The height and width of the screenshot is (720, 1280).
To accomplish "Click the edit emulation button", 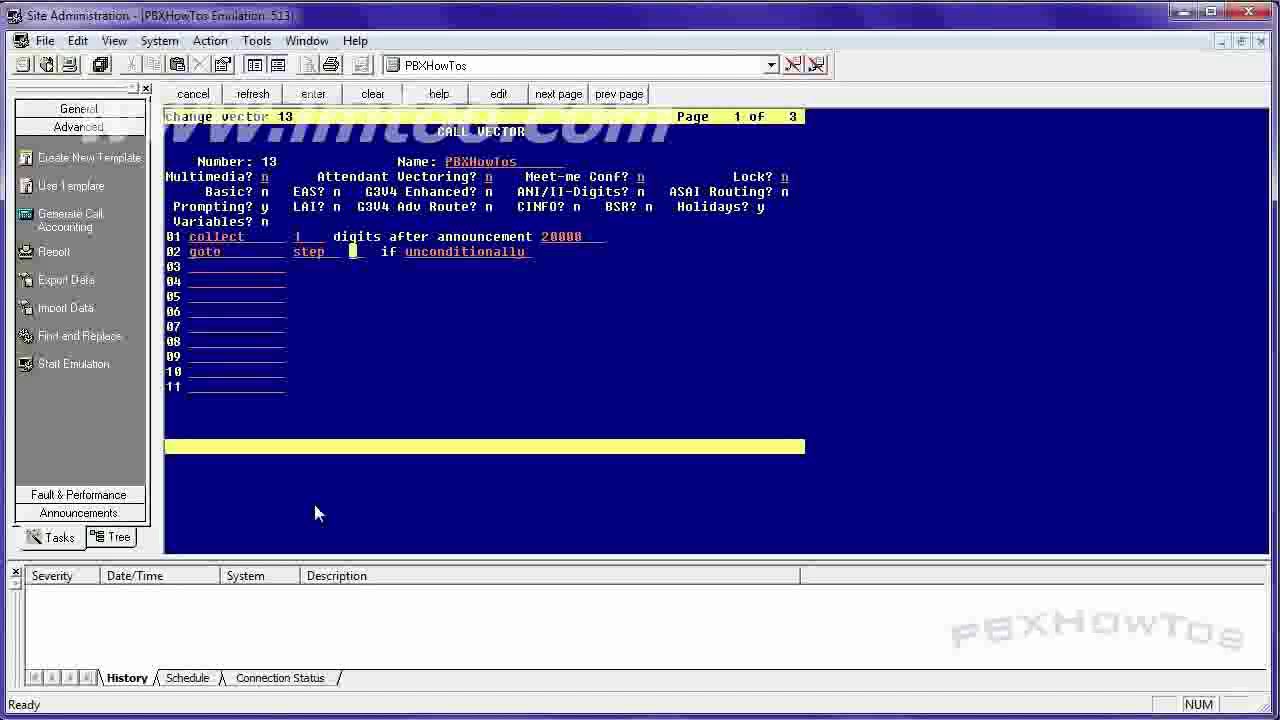I will tap(499, 94).
